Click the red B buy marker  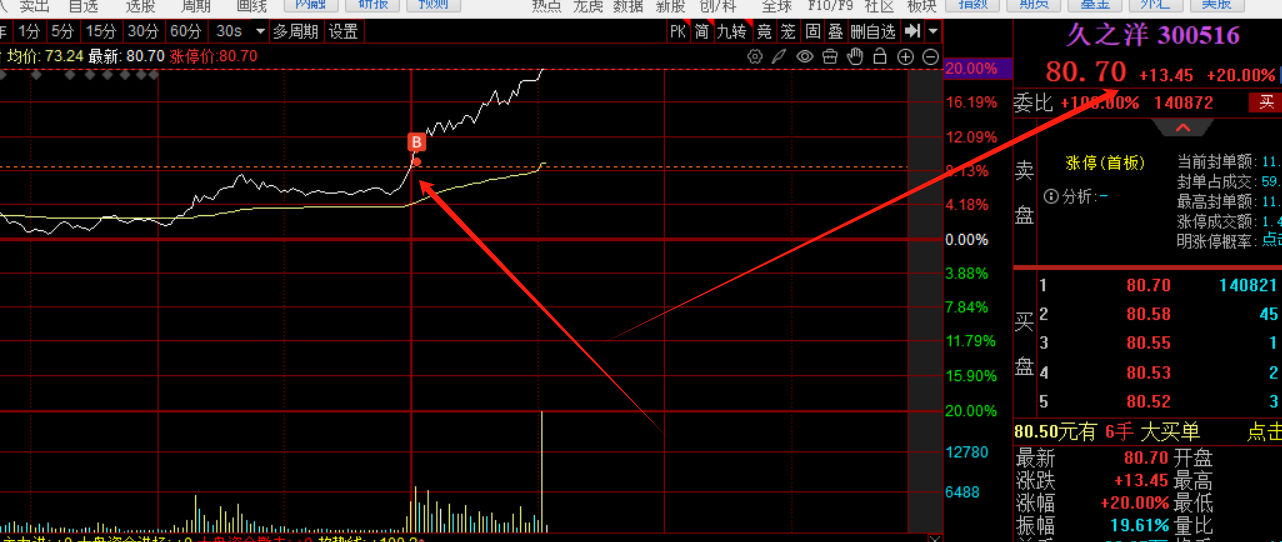[417, 142]
